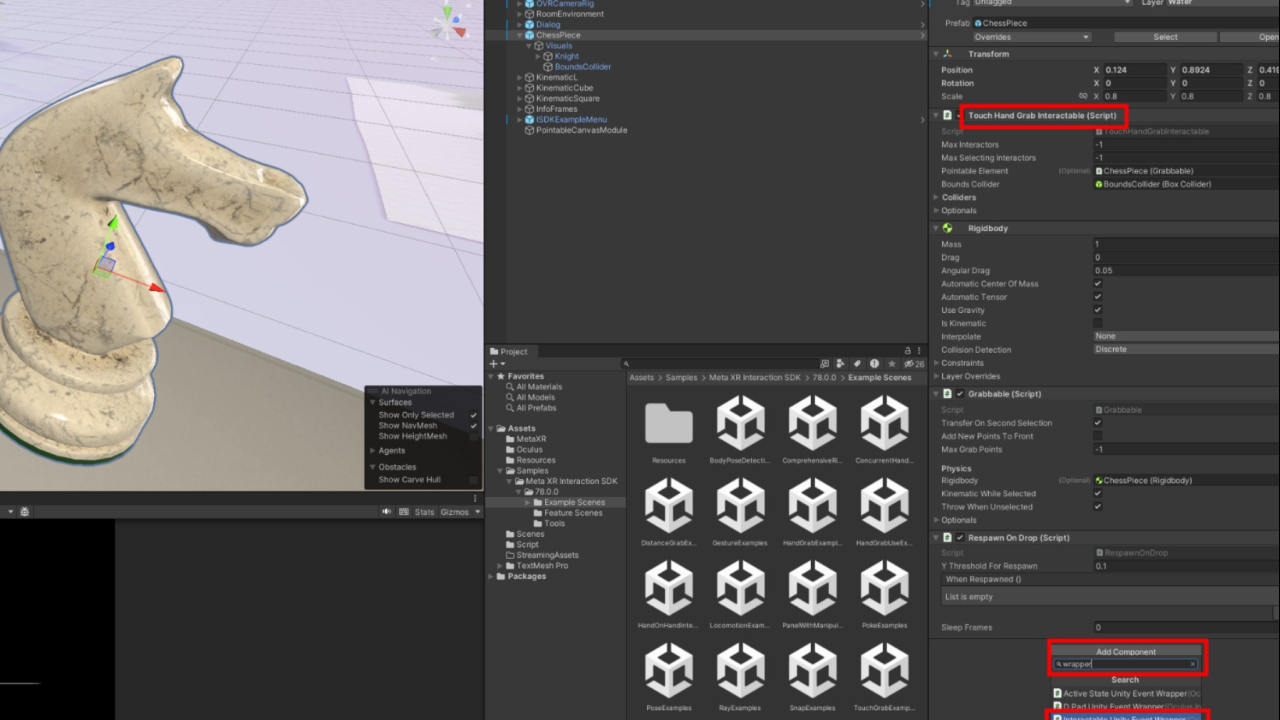Click the prefab Select button
1280x720 pixels.
1165,37
